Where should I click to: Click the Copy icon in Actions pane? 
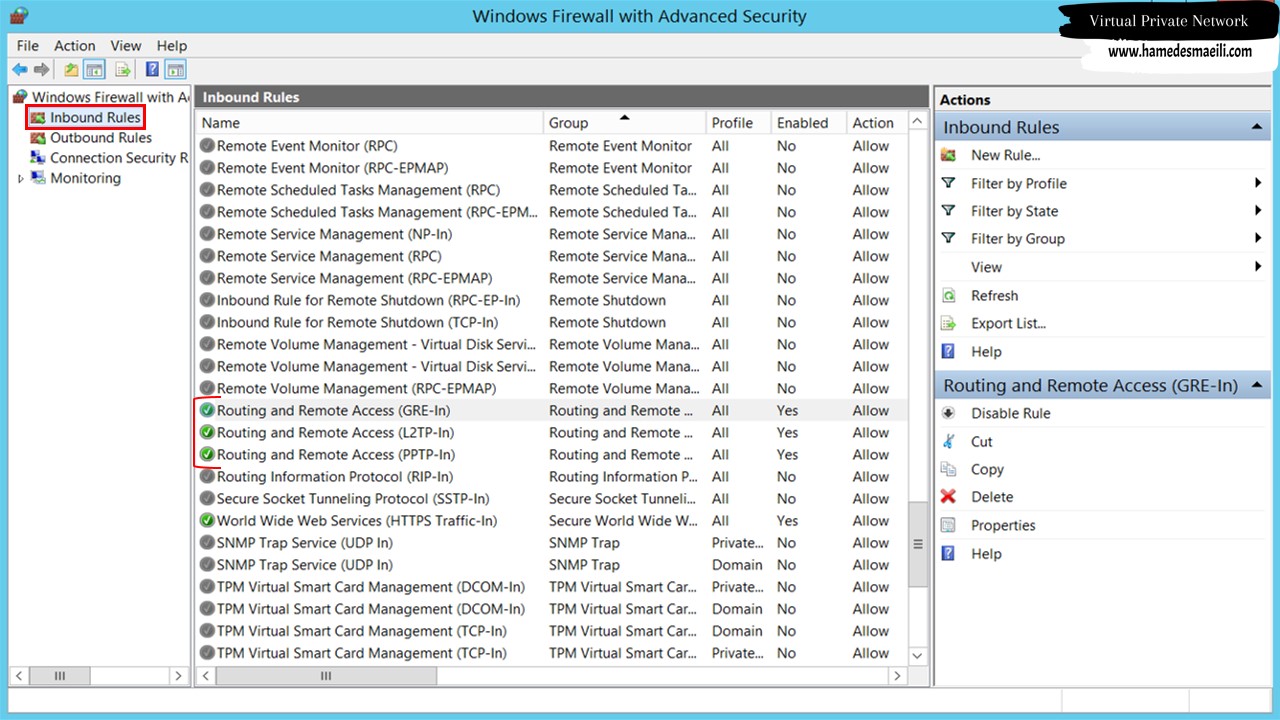pyautogui.click(x=949, y=469)
